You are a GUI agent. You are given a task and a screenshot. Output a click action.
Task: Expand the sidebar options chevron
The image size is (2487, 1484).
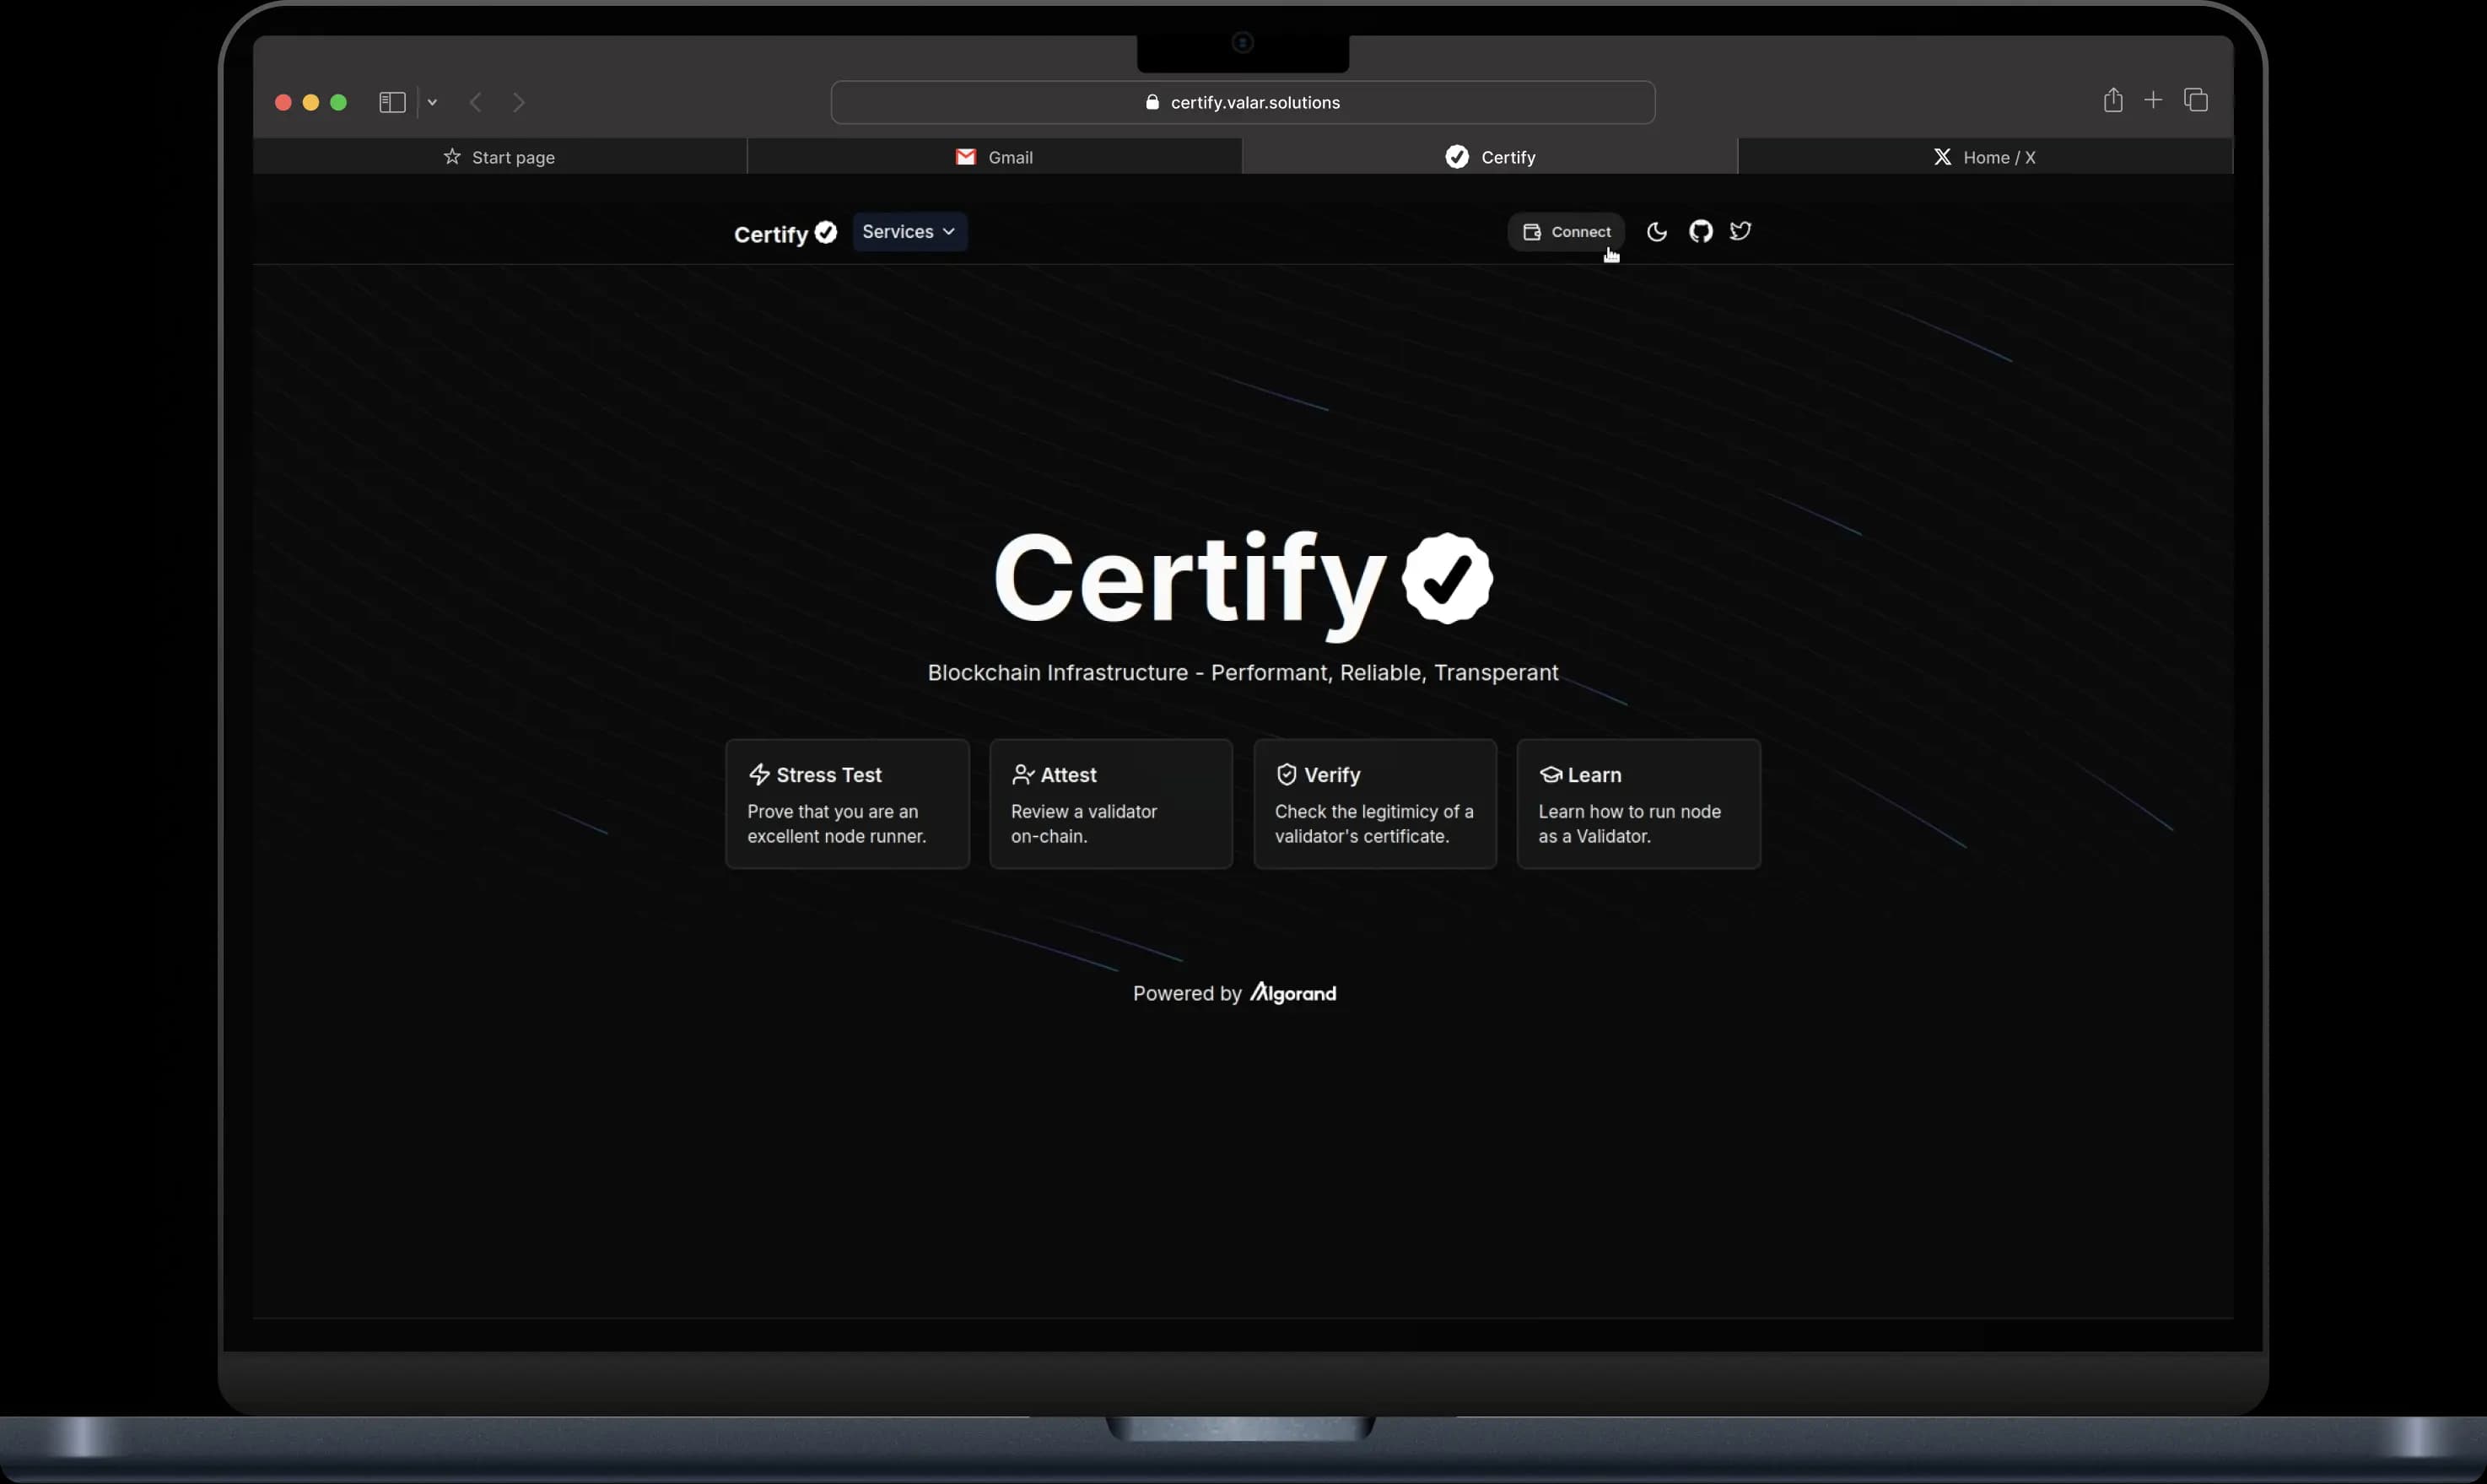tap(432, 102)
